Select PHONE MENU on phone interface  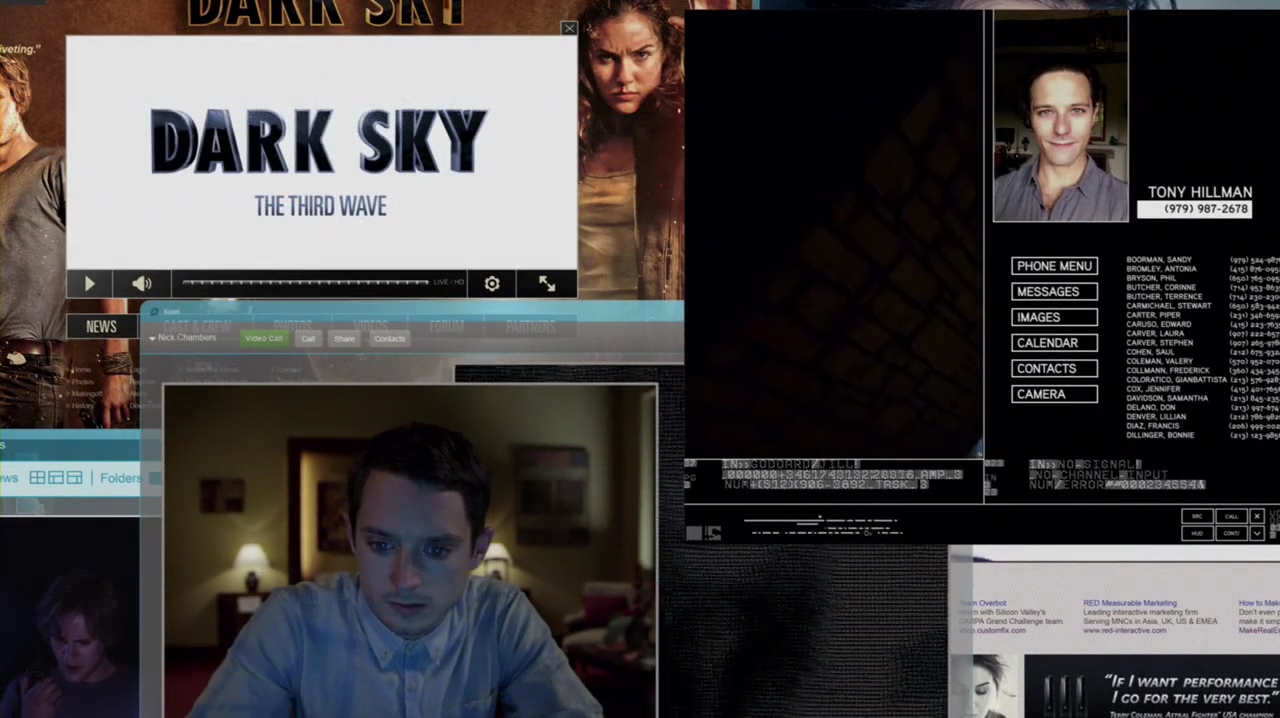pyautogui.click(x=1054, y=266)
